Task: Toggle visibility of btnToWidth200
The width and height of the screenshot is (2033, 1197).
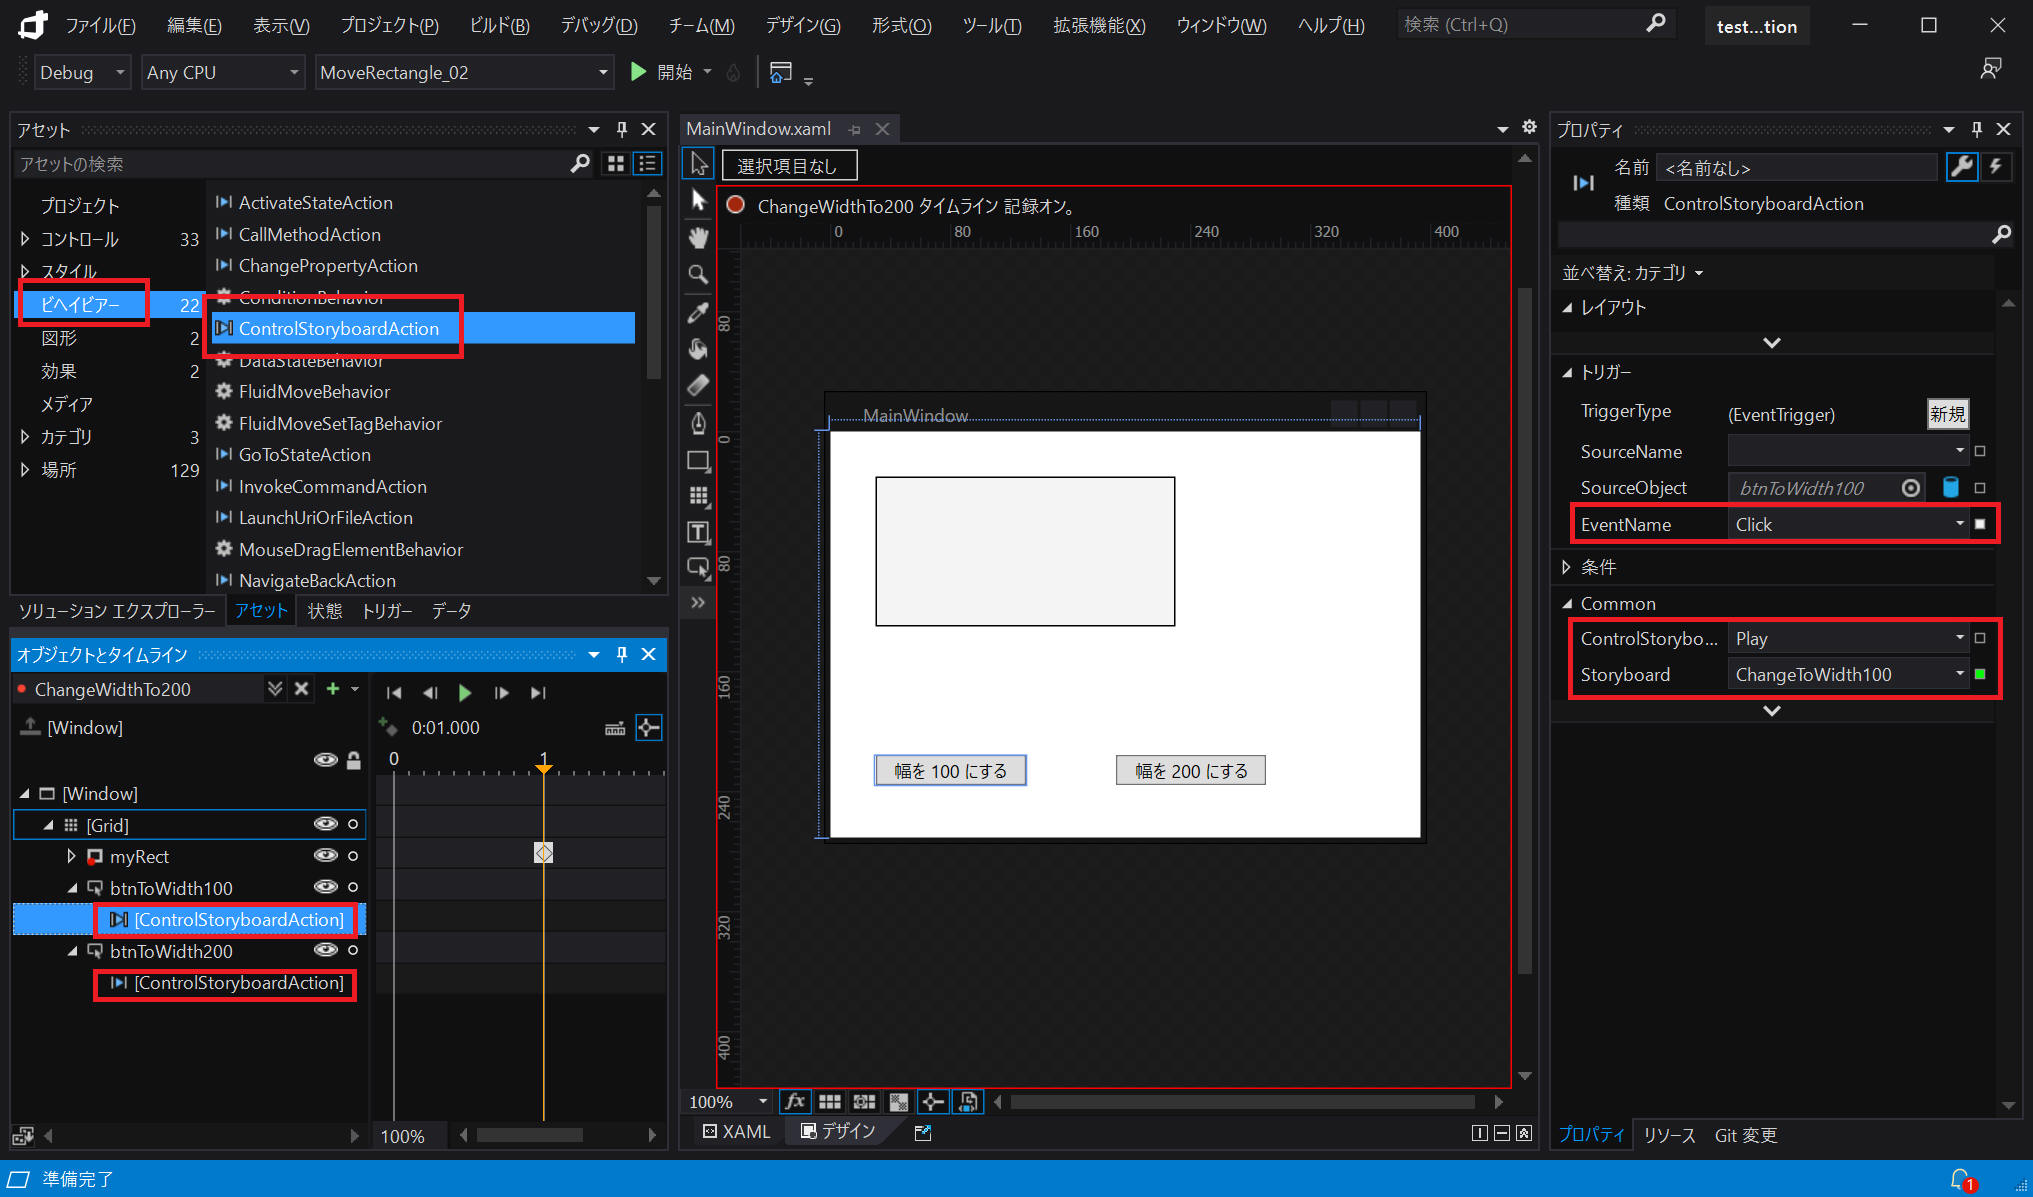Action: click(x=326, y=950)
